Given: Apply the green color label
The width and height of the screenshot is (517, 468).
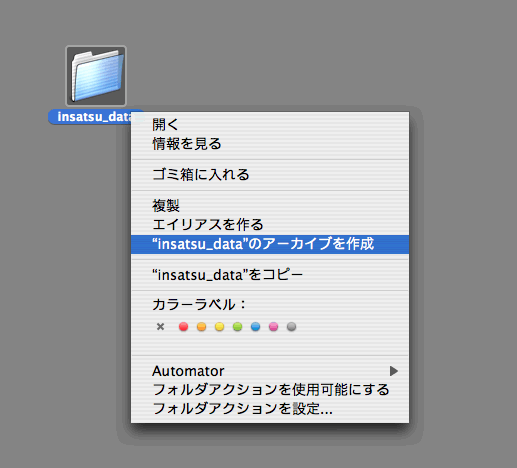Looking at the screenshot, I should click(x=237, y=327).
